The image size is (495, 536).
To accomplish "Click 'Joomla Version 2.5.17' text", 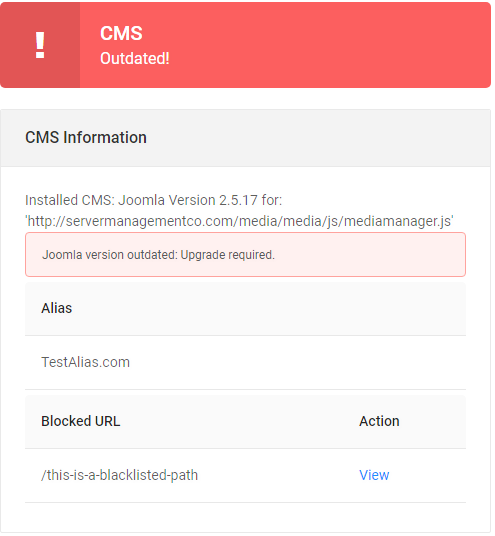I will [188, 200].
